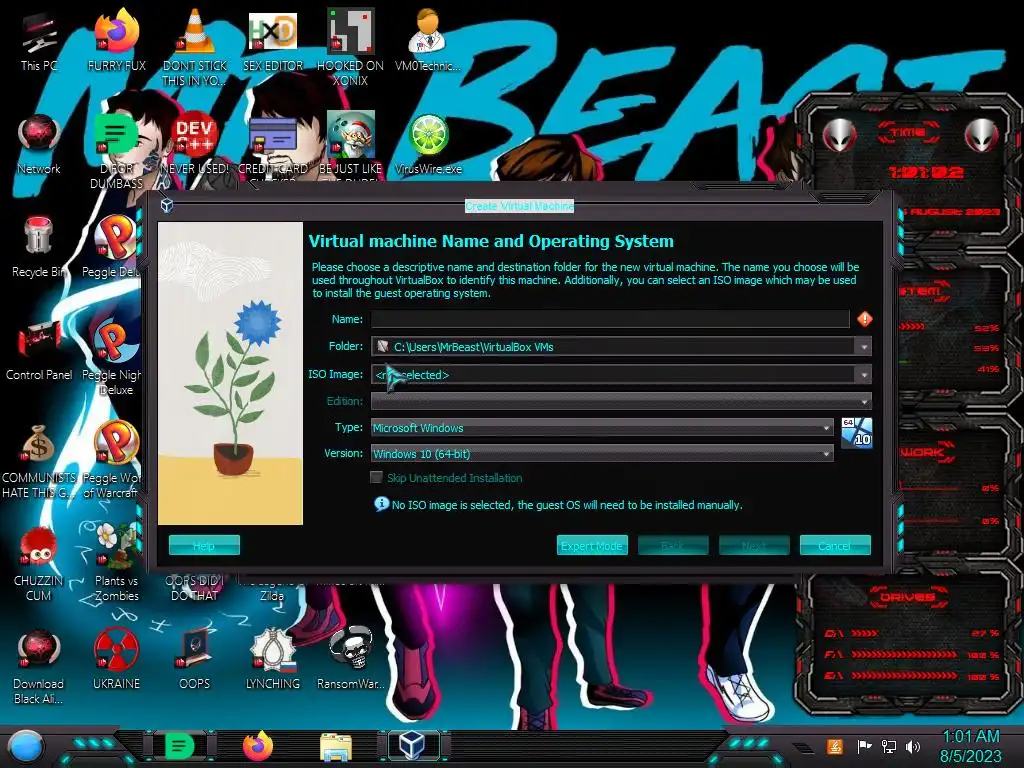This screenshot has width=1024, height=768.
Task: Select the VirtualBox taskbar button
Action: 413,746
